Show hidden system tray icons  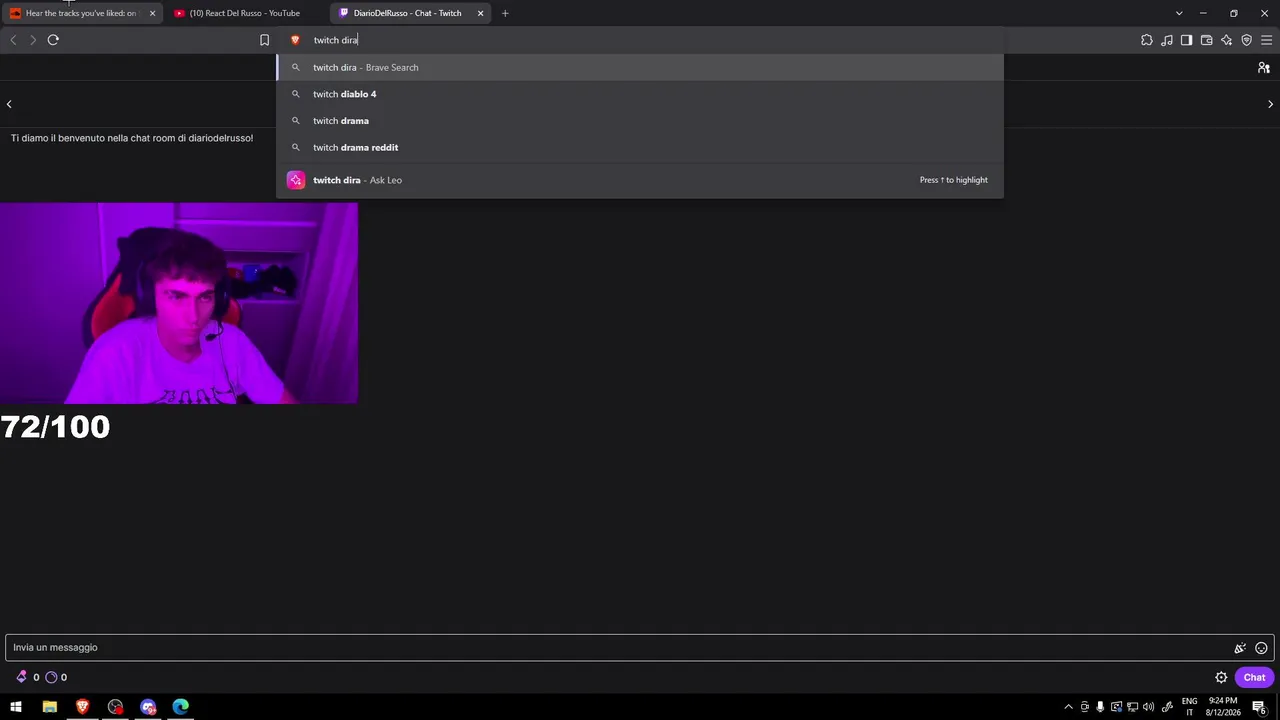click(1068, 707)
